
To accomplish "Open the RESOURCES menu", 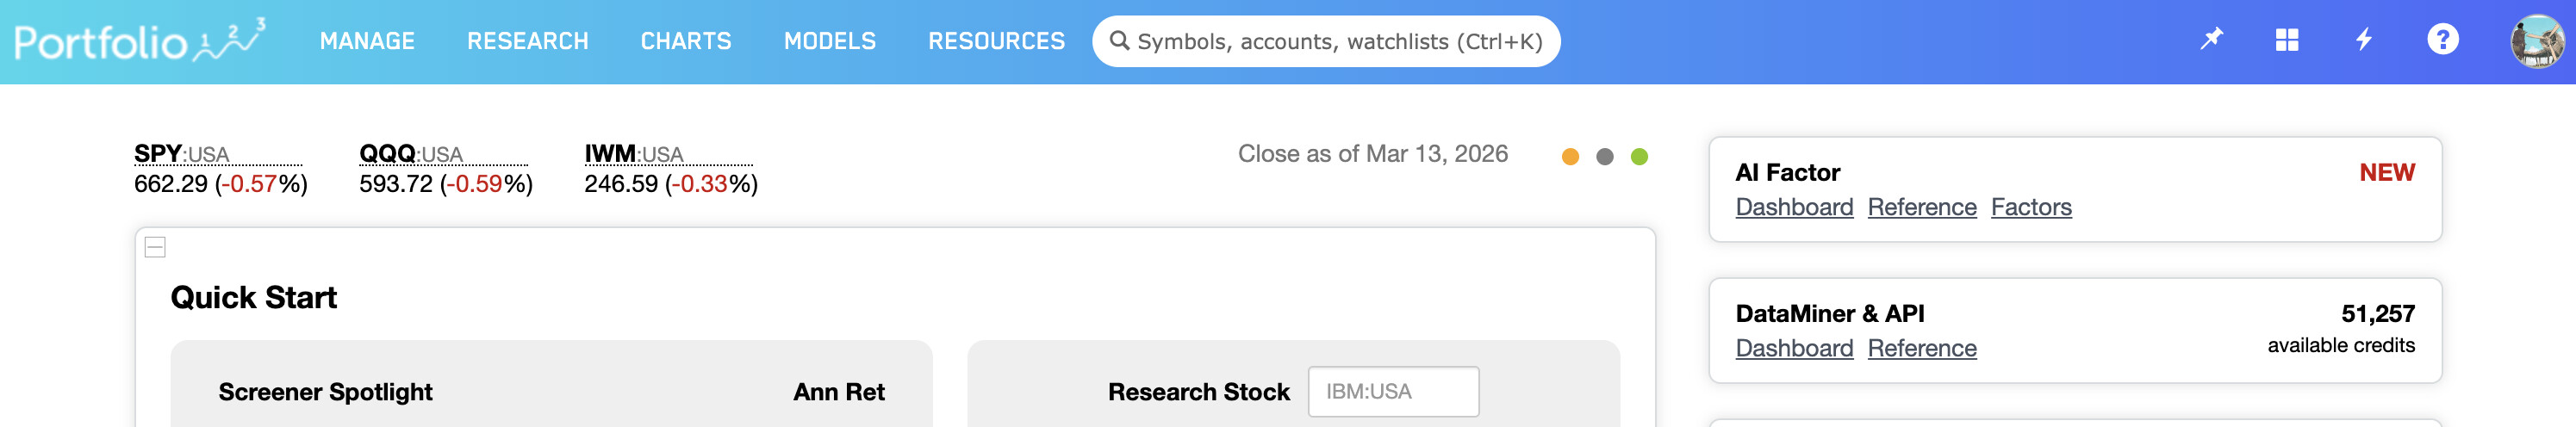I will pyautogui.click(x=996, y=41).
